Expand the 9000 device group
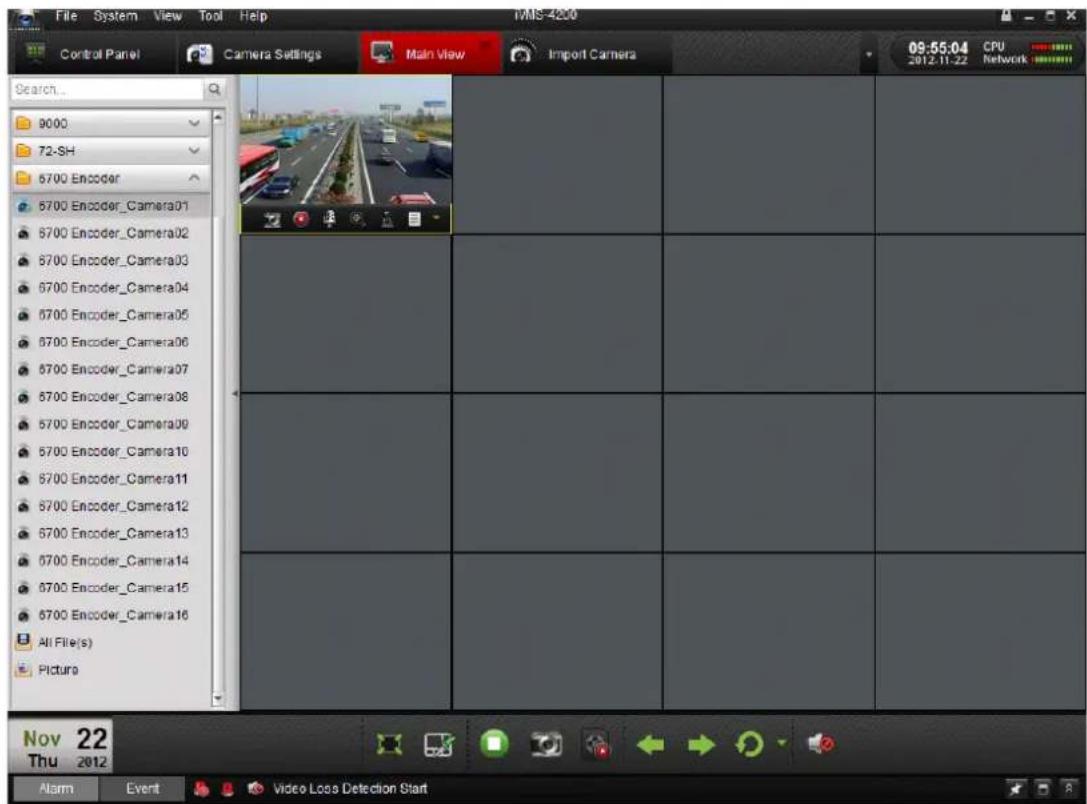1087x804 pixels. tap(110, 123)
